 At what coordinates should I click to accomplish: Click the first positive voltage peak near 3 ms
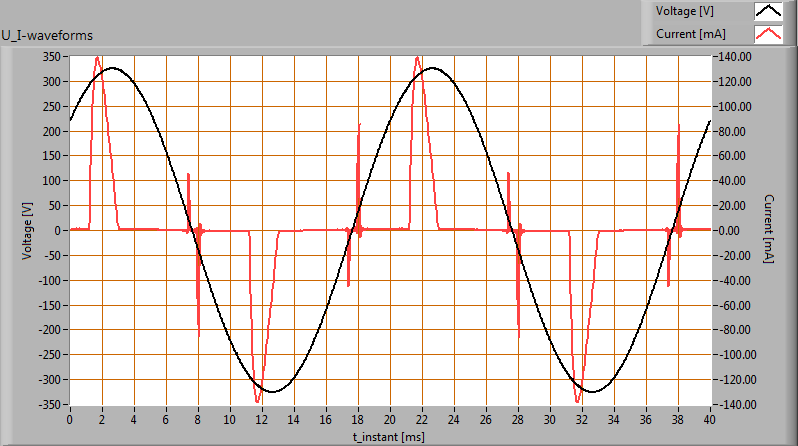tap(112, 68)
